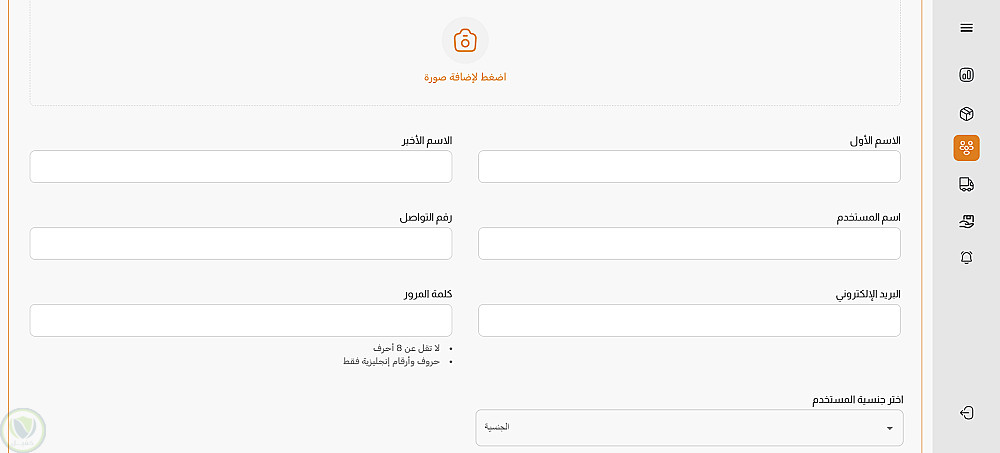Image resolution: width=1000 pixels, height=453 pixels.
Task: Focus the 'اسم المستخدم' text field
Action: tap(689, 243)
